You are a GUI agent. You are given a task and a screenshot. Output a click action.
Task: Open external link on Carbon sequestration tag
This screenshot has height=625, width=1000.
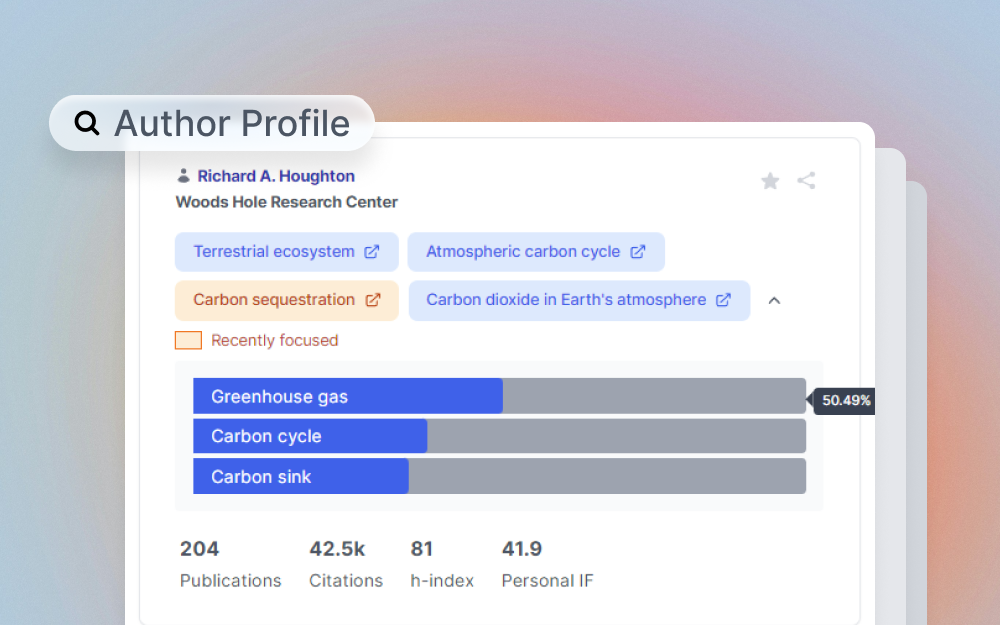coord(372,300)
